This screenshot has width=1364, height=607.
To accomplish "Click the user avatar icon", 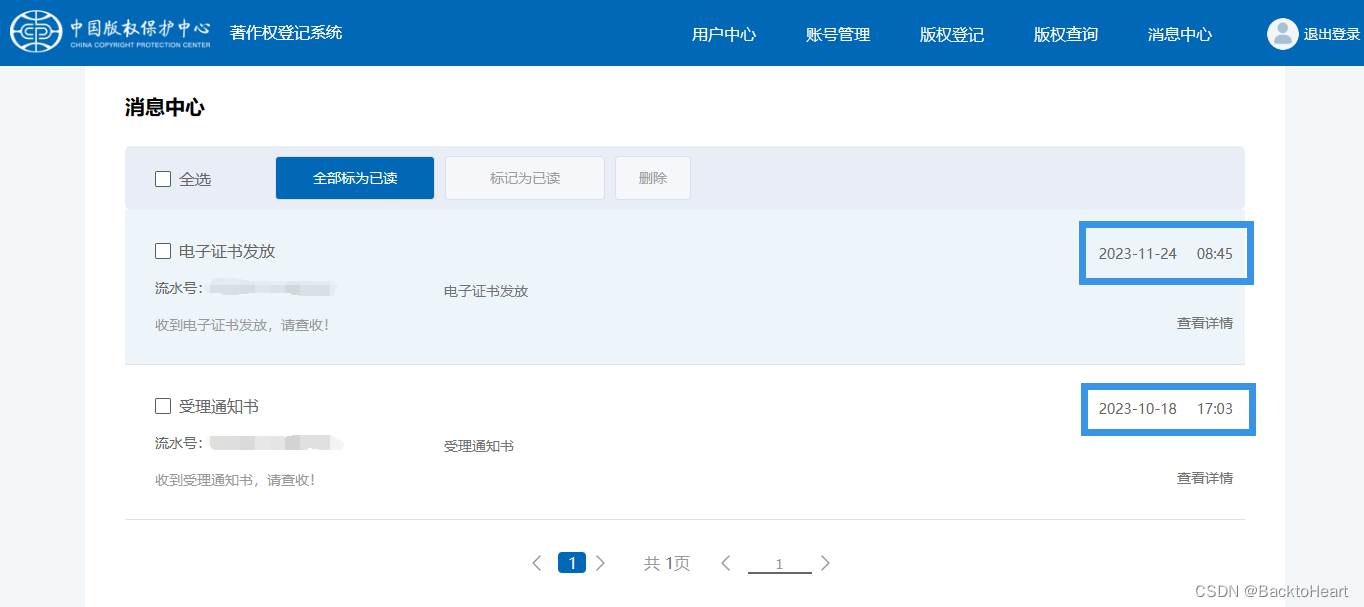I will click(x=1282, y=34).
